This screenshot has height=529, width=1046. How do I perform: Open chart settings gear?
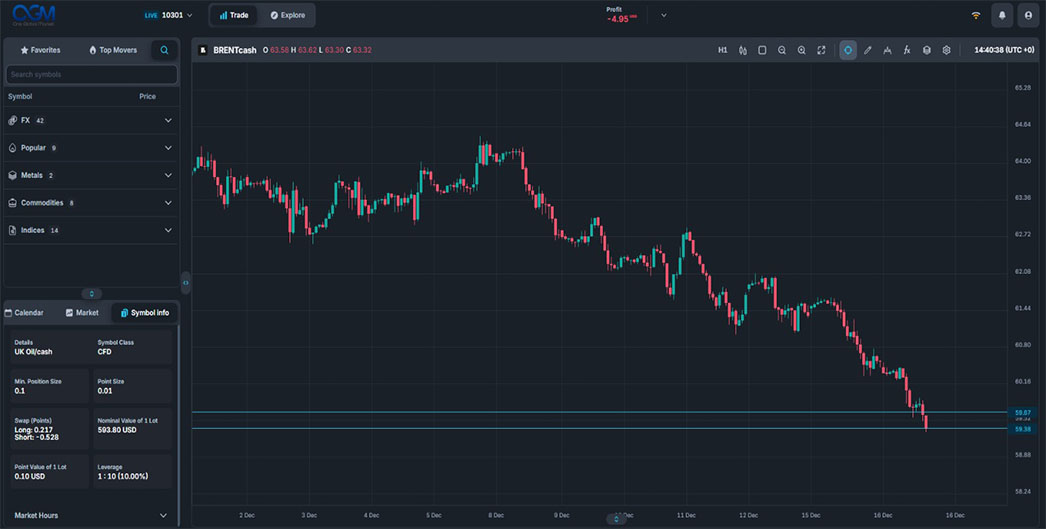(946, 50)
